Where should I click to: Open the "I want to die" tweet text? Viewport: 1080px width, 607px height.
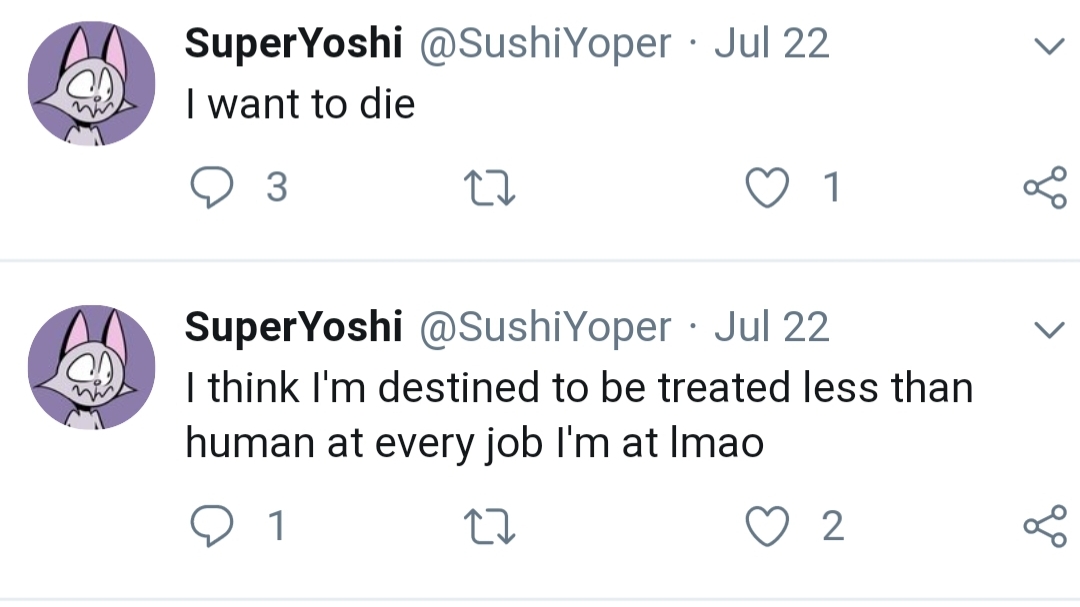tap(300, 104)
